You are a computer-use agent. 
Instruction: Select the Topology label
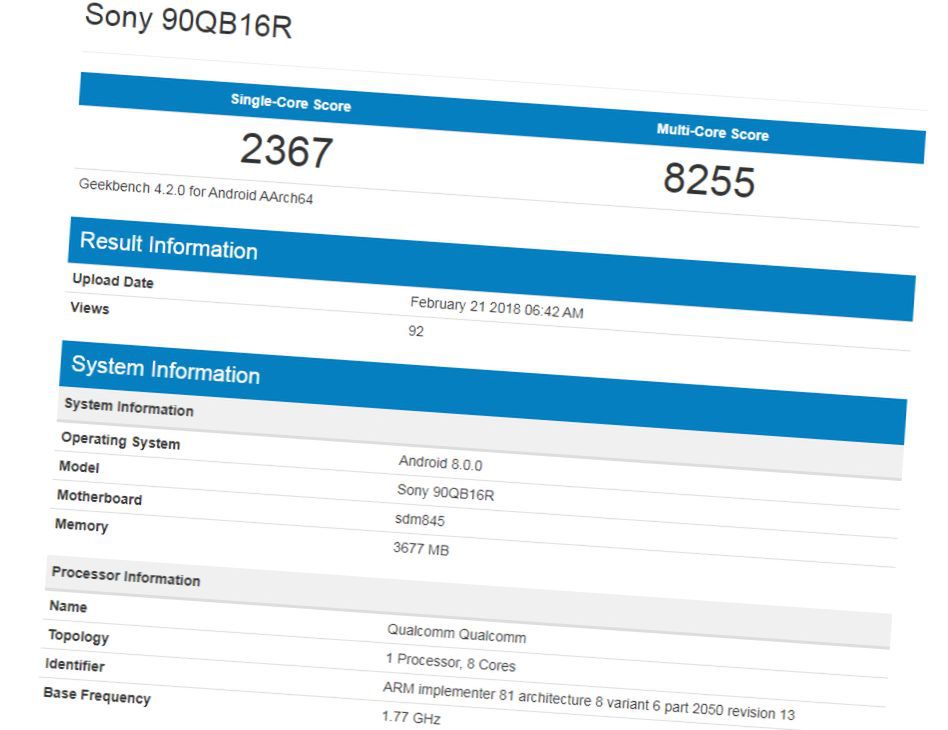[79, 636]
